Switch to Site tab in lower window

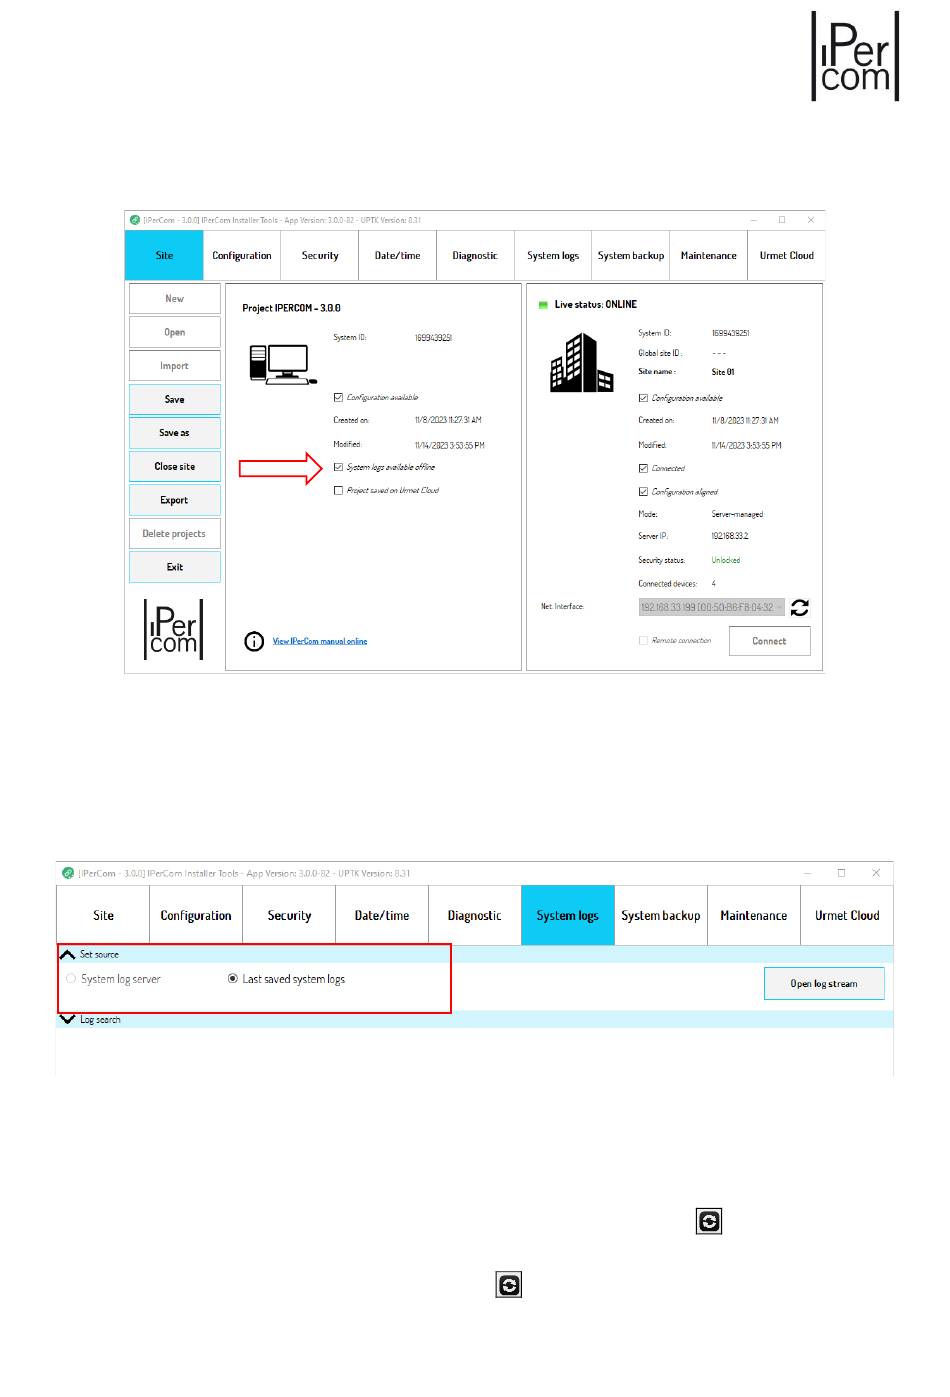point(103,915)
